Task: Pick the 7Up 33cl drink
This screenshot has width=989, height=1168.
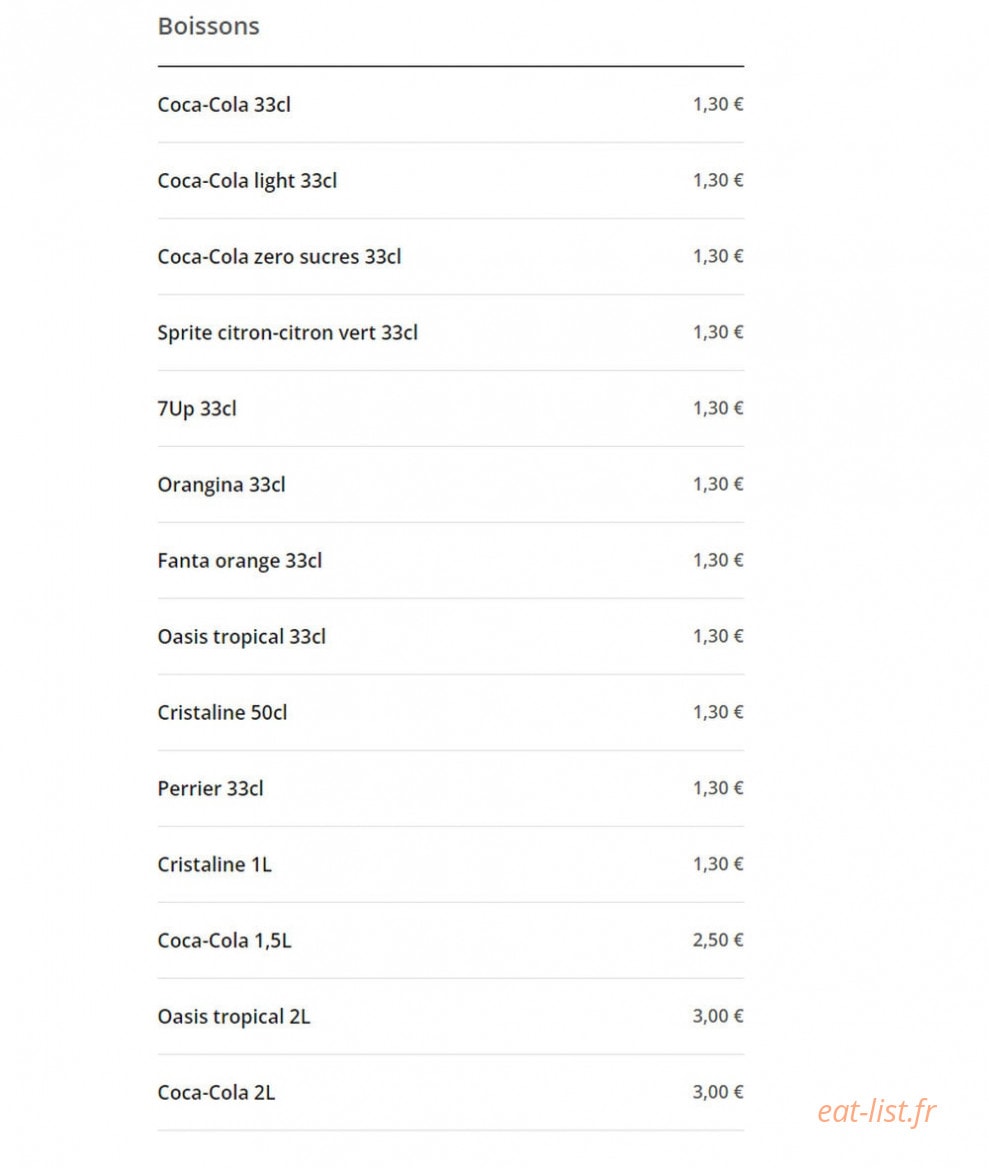Action: pyautogui.click(x=451, y=409)
